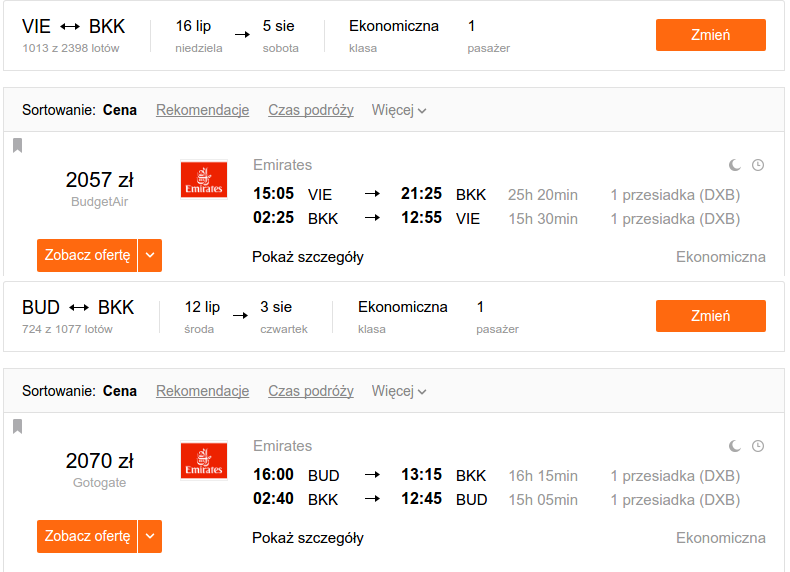Sort VIE results by Rekomendacje
This screenshot has width=790, height=572.
[x=203, y=110]
